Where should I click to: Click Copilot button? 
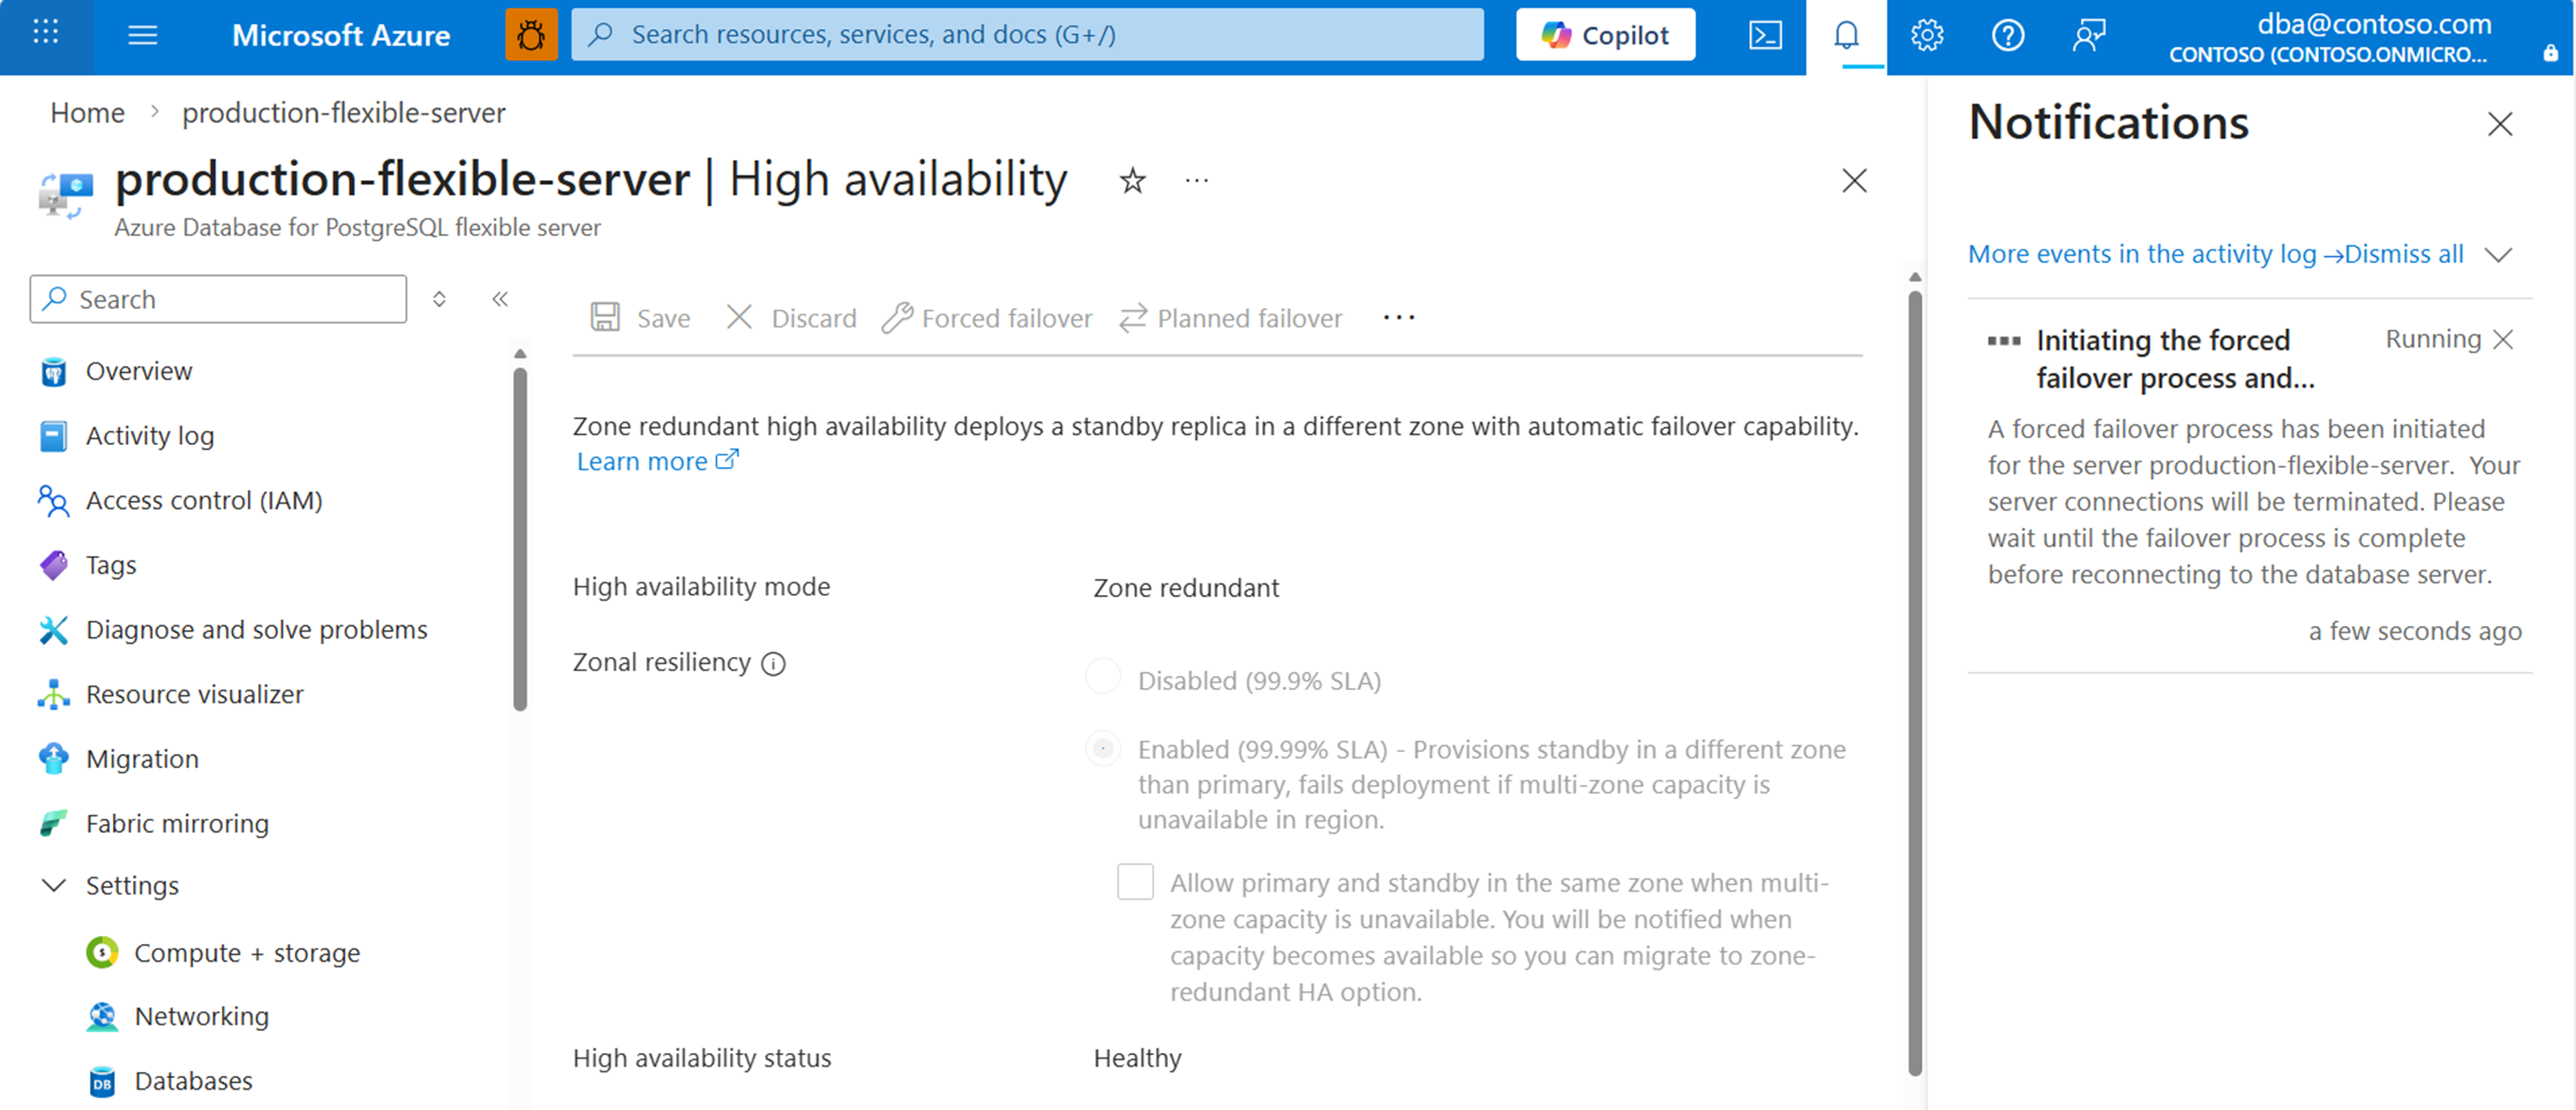[x=1604, y=35]
